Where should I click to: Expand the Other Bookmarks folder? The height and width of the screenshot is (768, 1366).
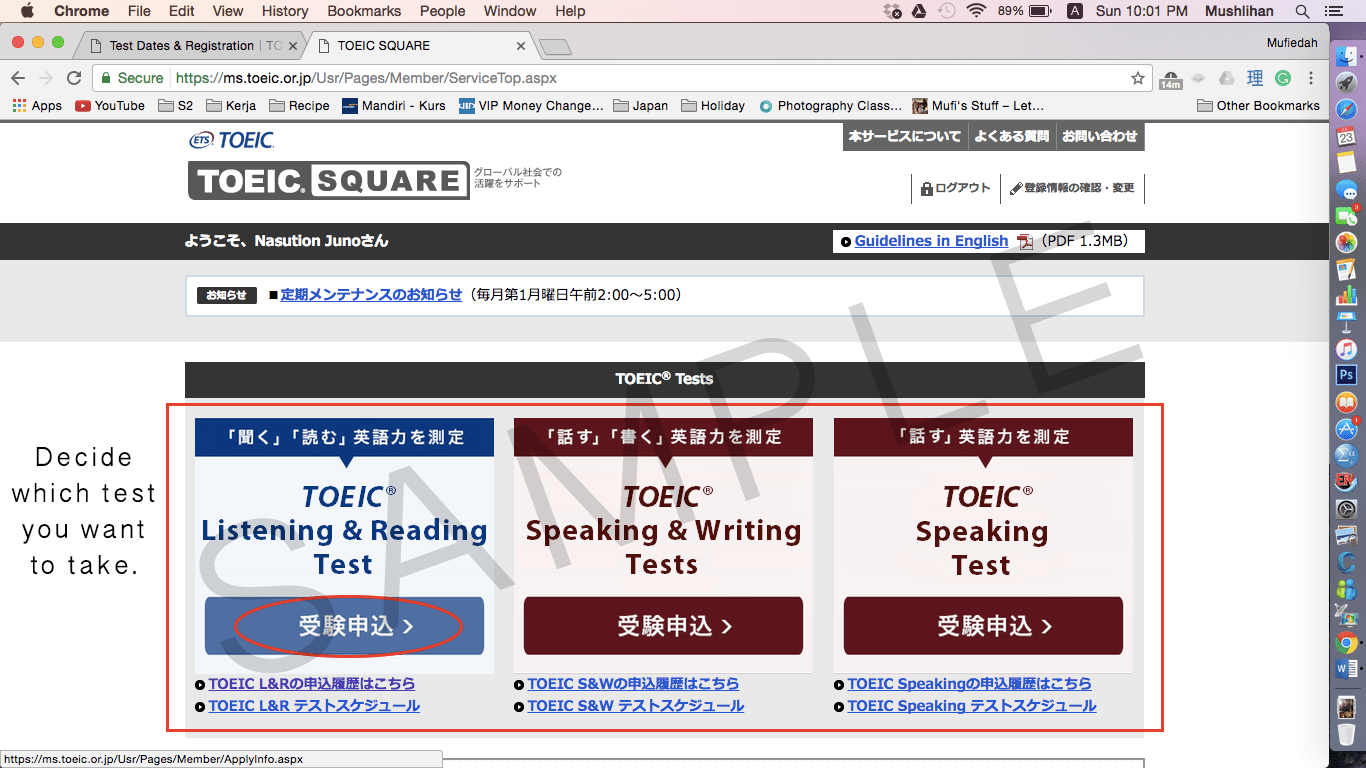pyautogui.click(x=1258, y=106)
